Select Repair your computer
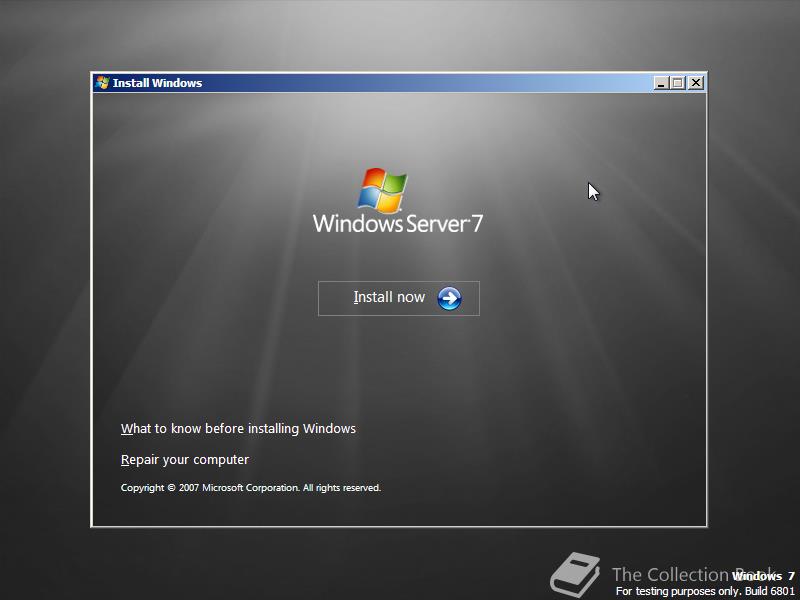This screenshot has width=800, height=600. pos(185,460)
